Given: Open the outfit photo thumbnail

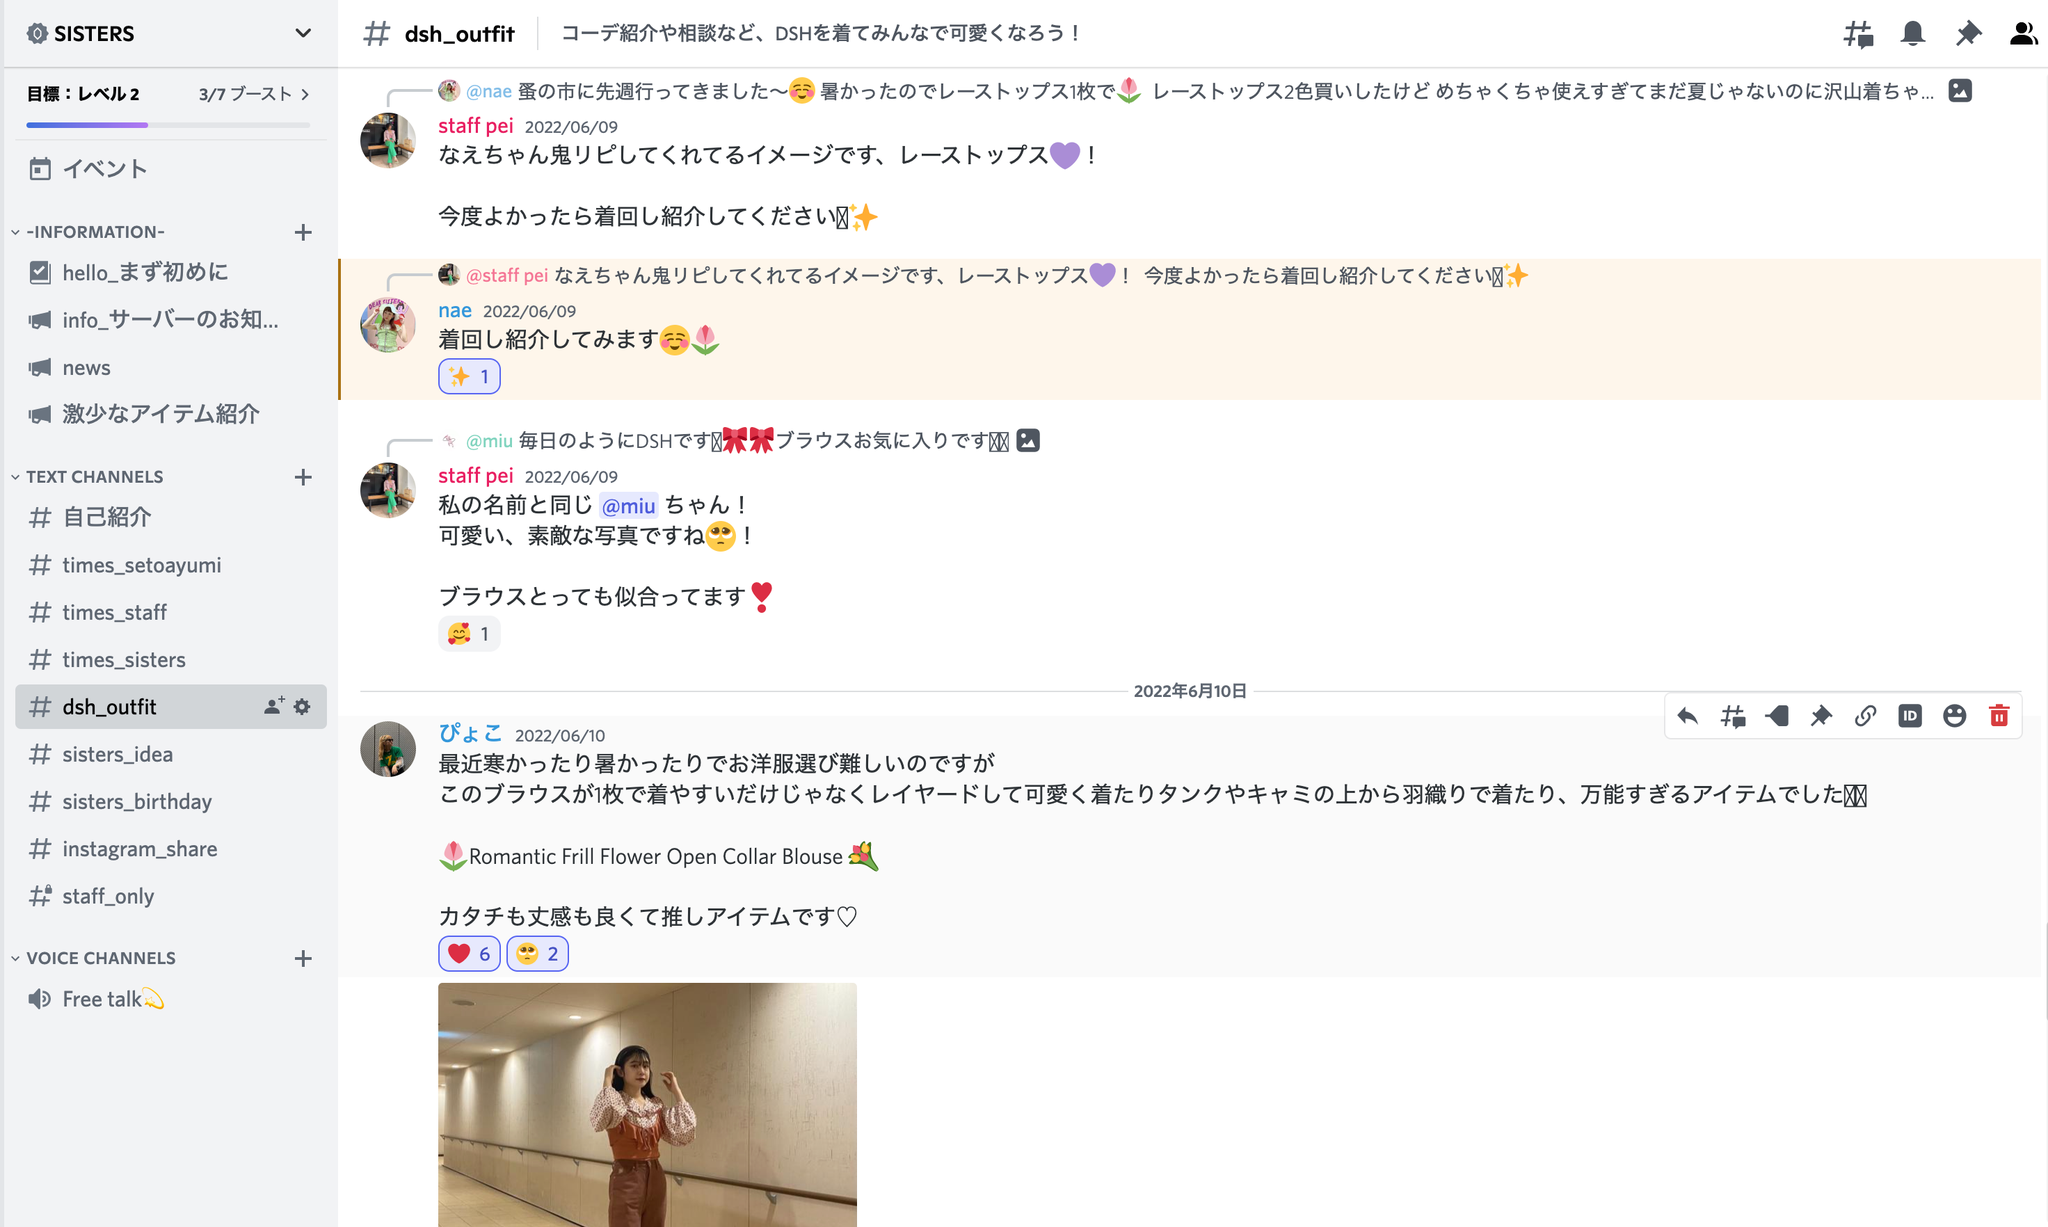Looking at the screenshot, I should click(647, 1104).
